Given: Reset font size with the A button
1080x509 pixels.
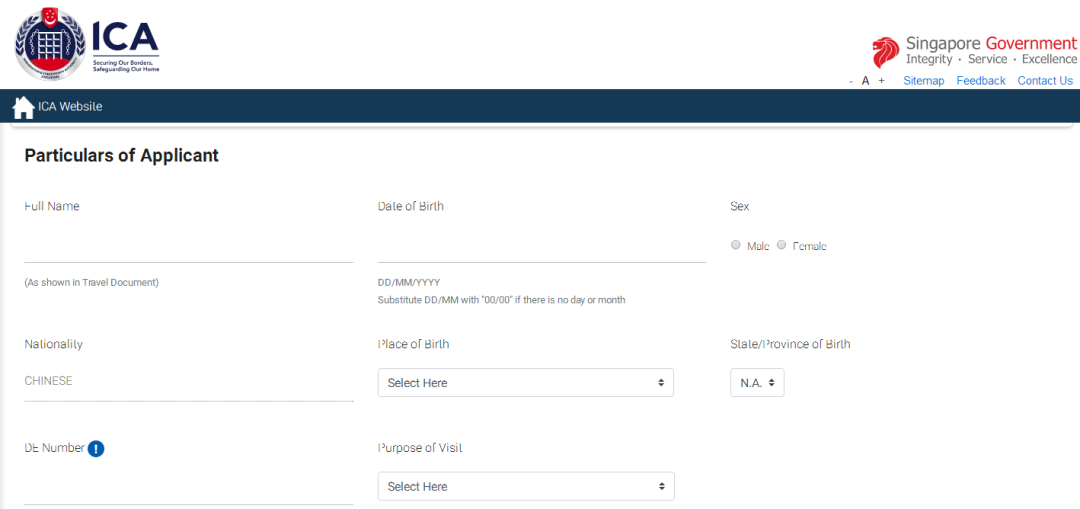Looking at the screenshot, I should coord(866,81).
